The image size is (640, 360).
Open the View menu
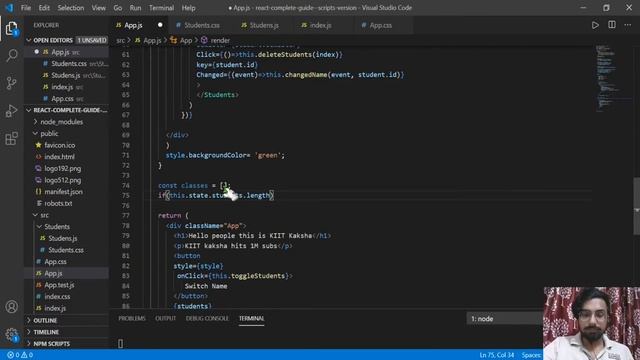coord(98,8)
